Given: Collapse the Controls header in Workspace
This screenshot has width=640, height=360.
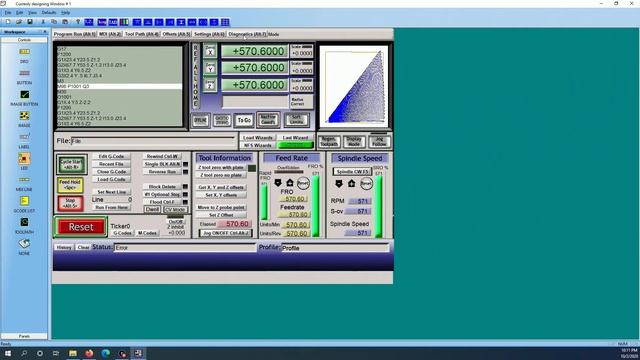Looking at the screenshot, I should click(x=24, y=40).
